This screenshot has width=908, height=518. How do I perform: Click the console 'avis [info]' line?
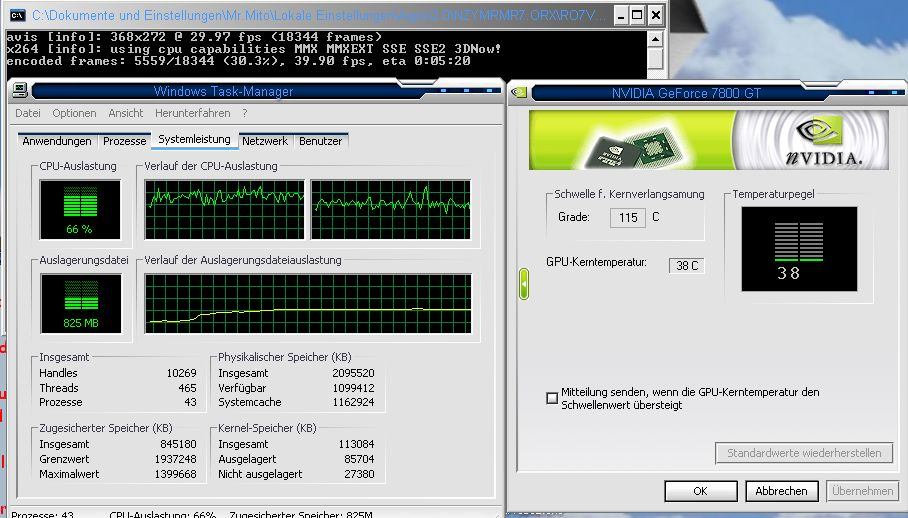coord(195,37)
